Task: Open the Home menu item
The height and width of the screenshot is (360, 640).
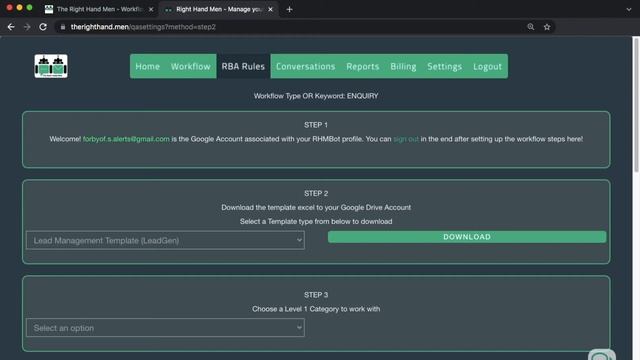Action: (147, 66)
